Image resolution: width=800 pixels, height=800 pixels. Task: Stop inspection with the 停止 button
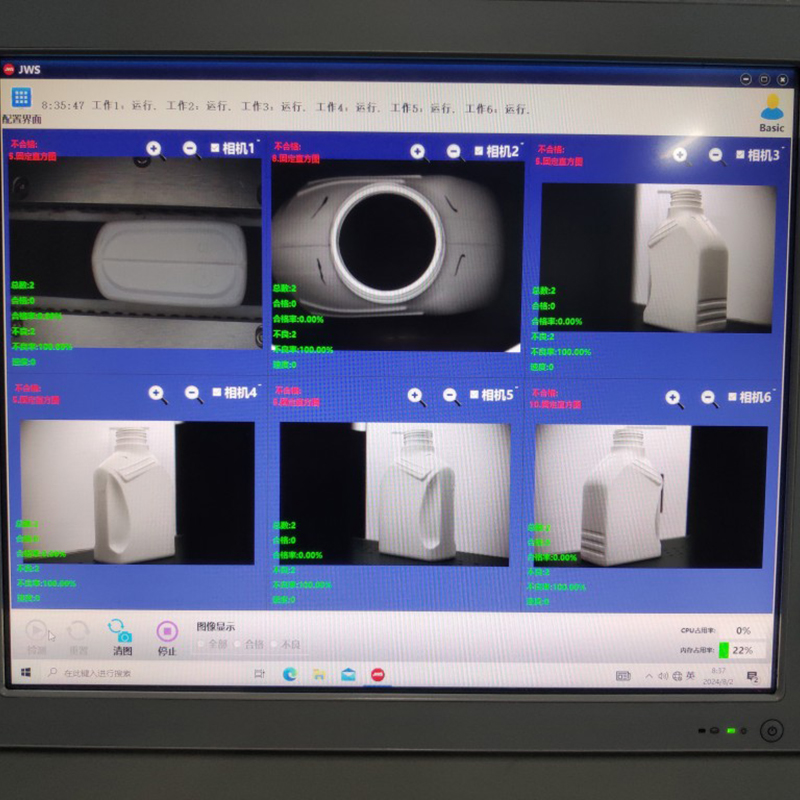[167, 638]
